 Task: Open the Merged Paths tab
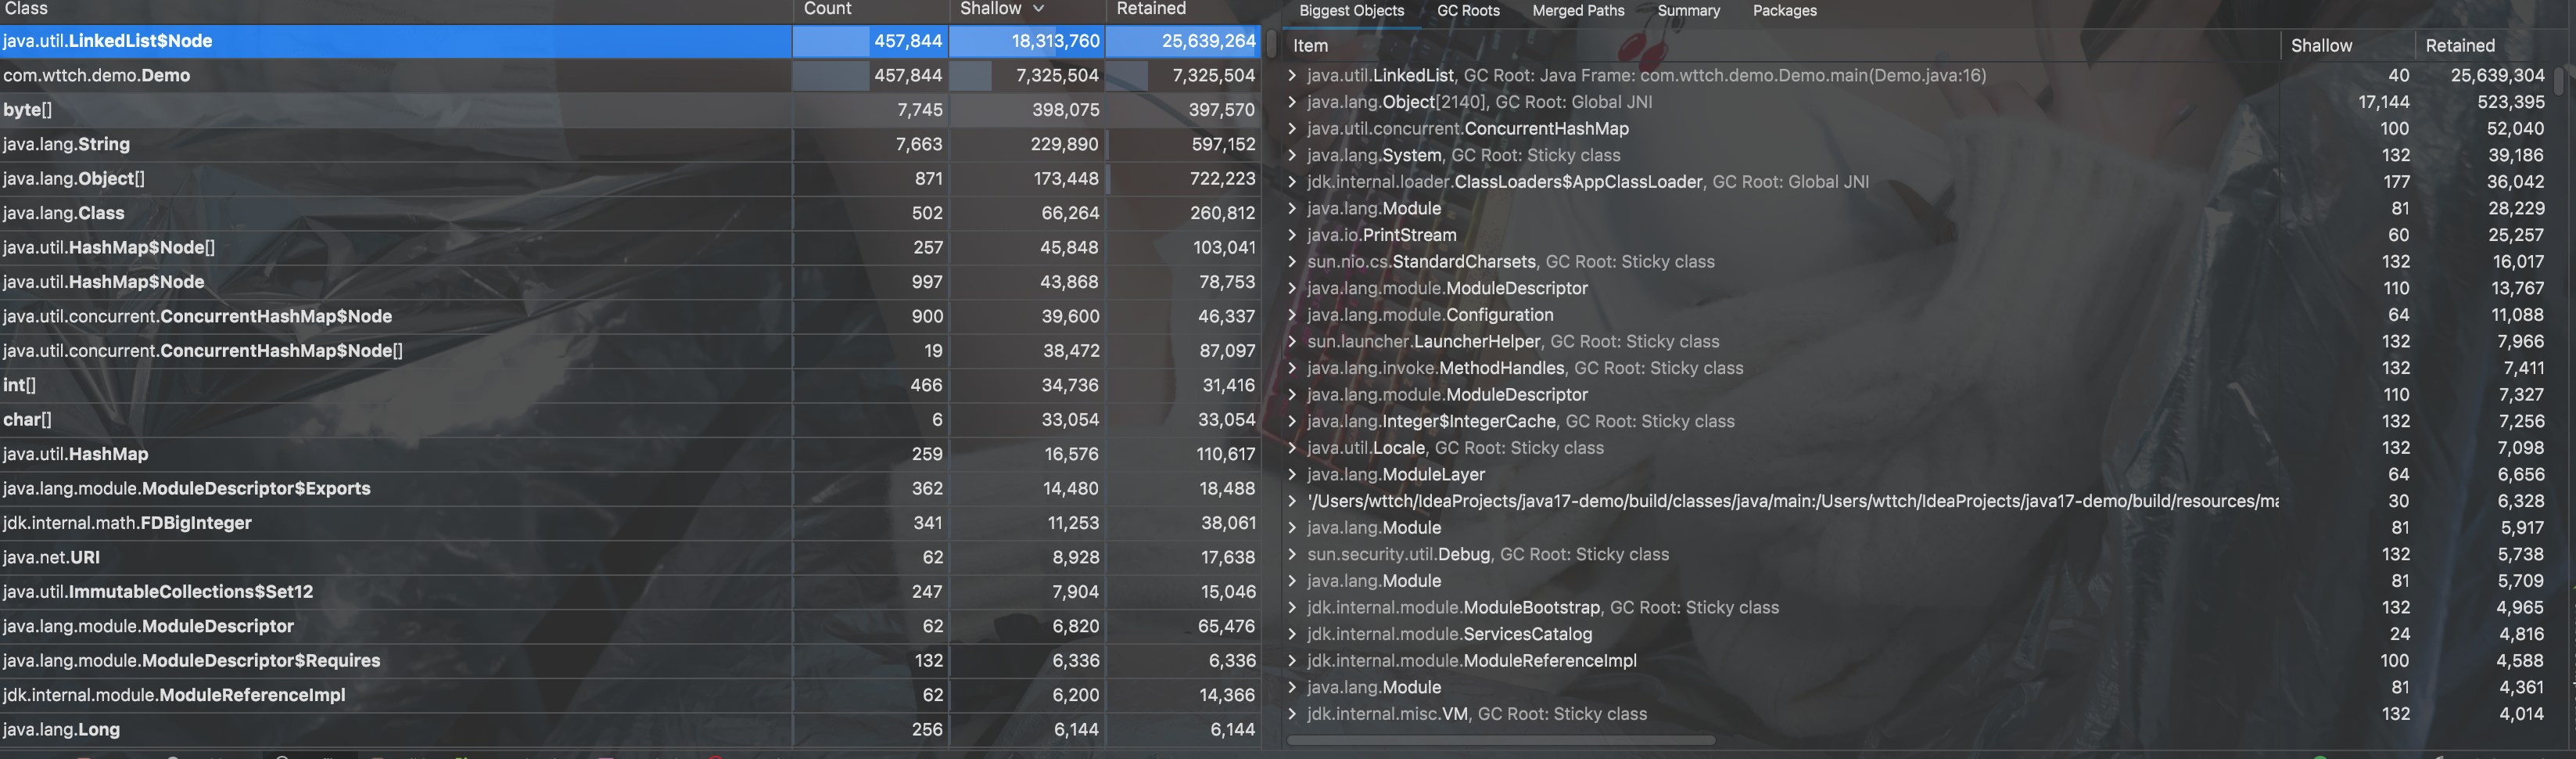click(x=1577, y=11)
